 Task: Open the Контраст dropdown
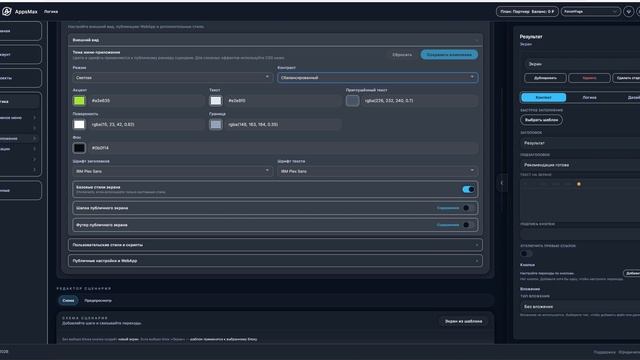(378, 78)
